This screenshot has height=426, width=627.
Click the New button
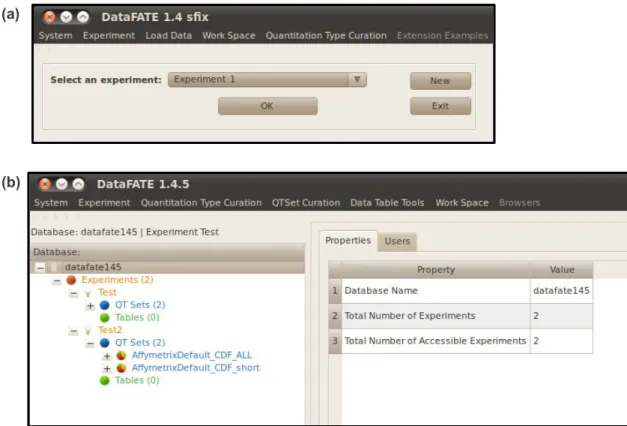point(440,81)
